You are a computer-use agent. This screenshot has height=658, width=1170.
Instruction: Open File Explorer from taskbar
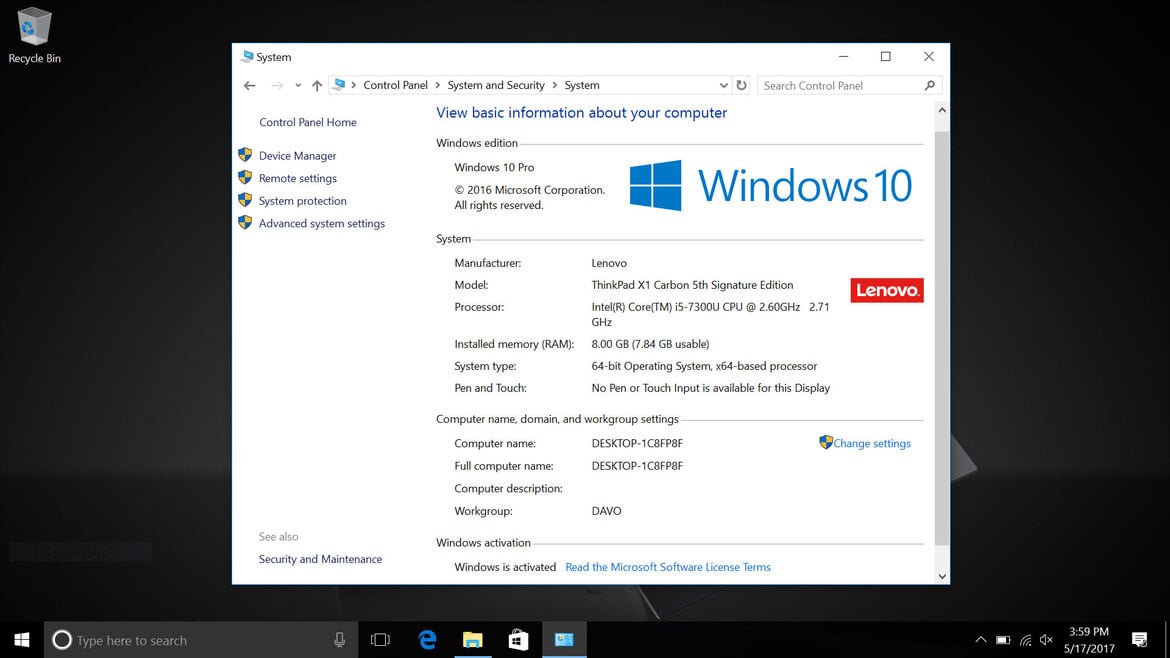(x=472, y=640)
